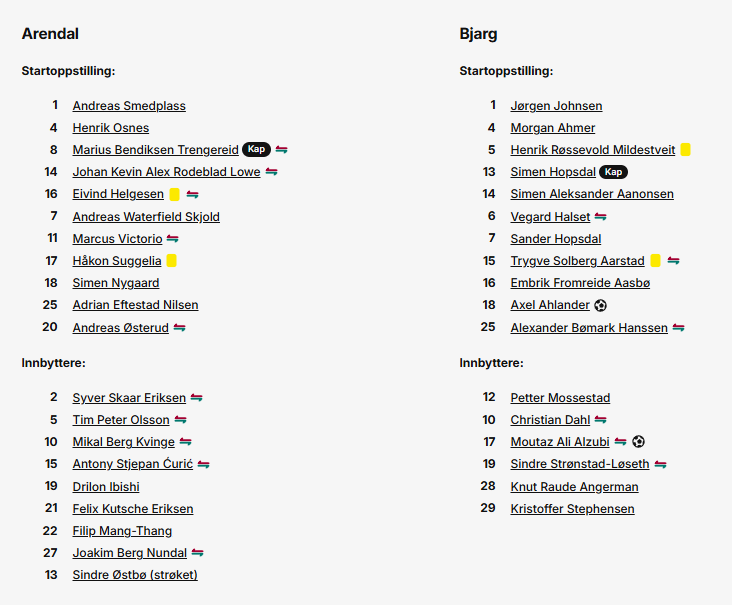Select substitute Filip Mang-Thang
Viewport: 732px width, 605px height.
[x=122, y=531]
